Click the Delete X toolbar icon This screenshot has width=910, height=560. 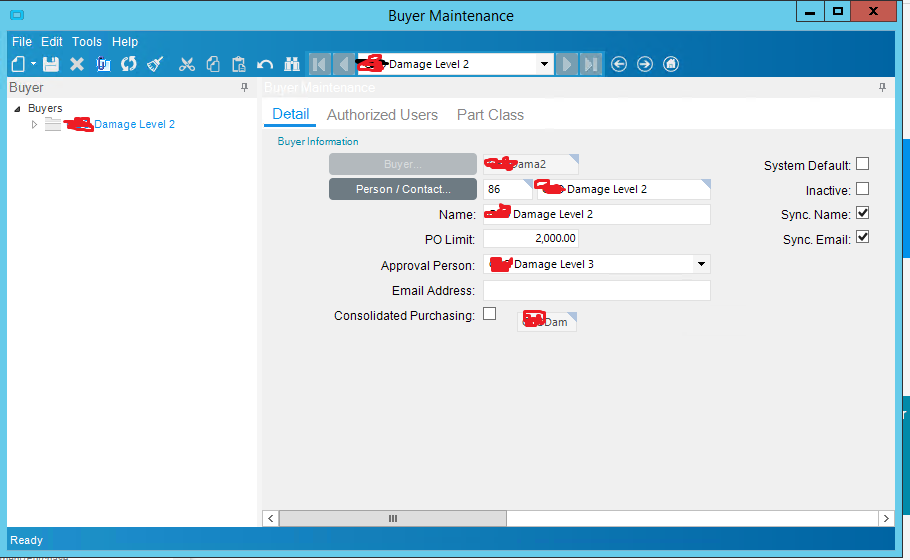tap(77, 64)
